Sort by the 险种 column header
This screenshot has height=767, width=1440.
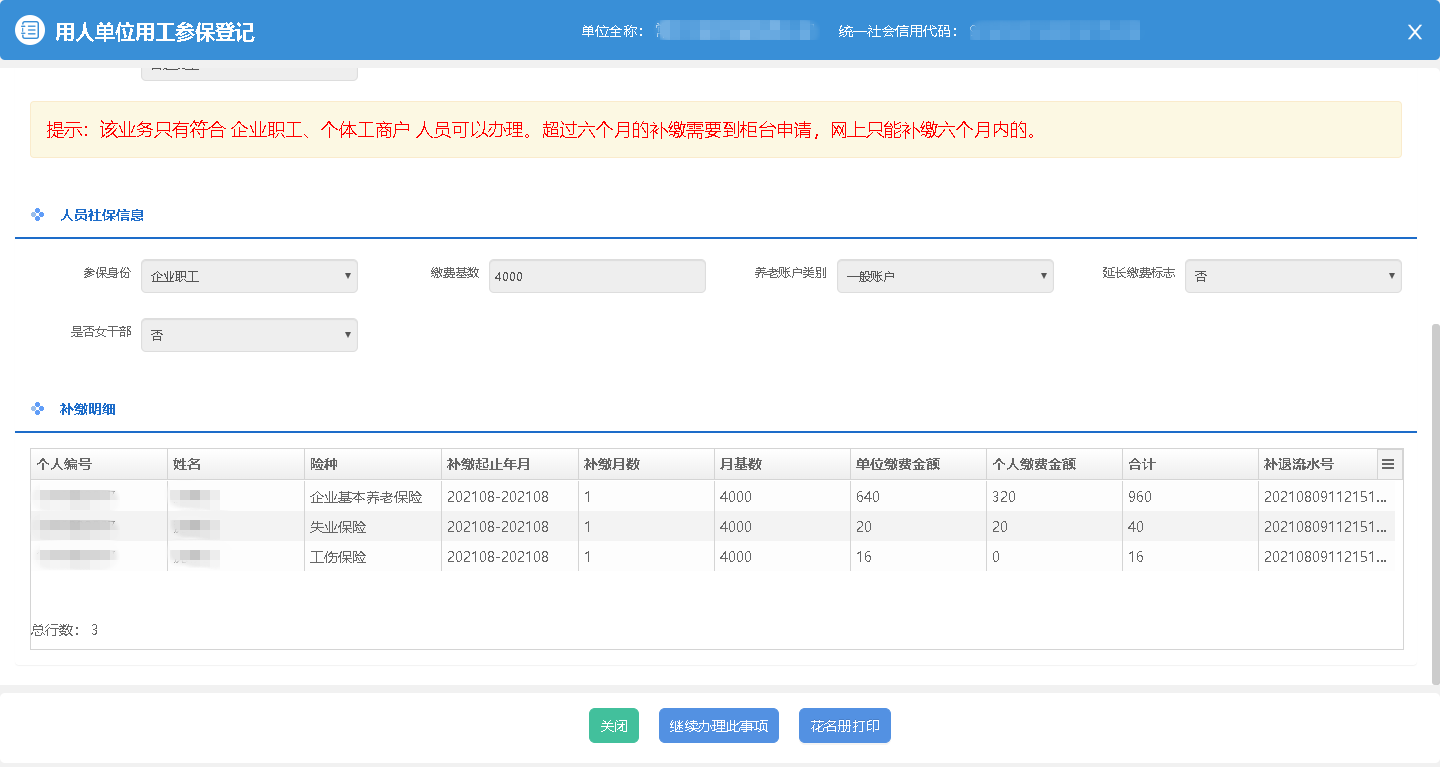[372, 465]
